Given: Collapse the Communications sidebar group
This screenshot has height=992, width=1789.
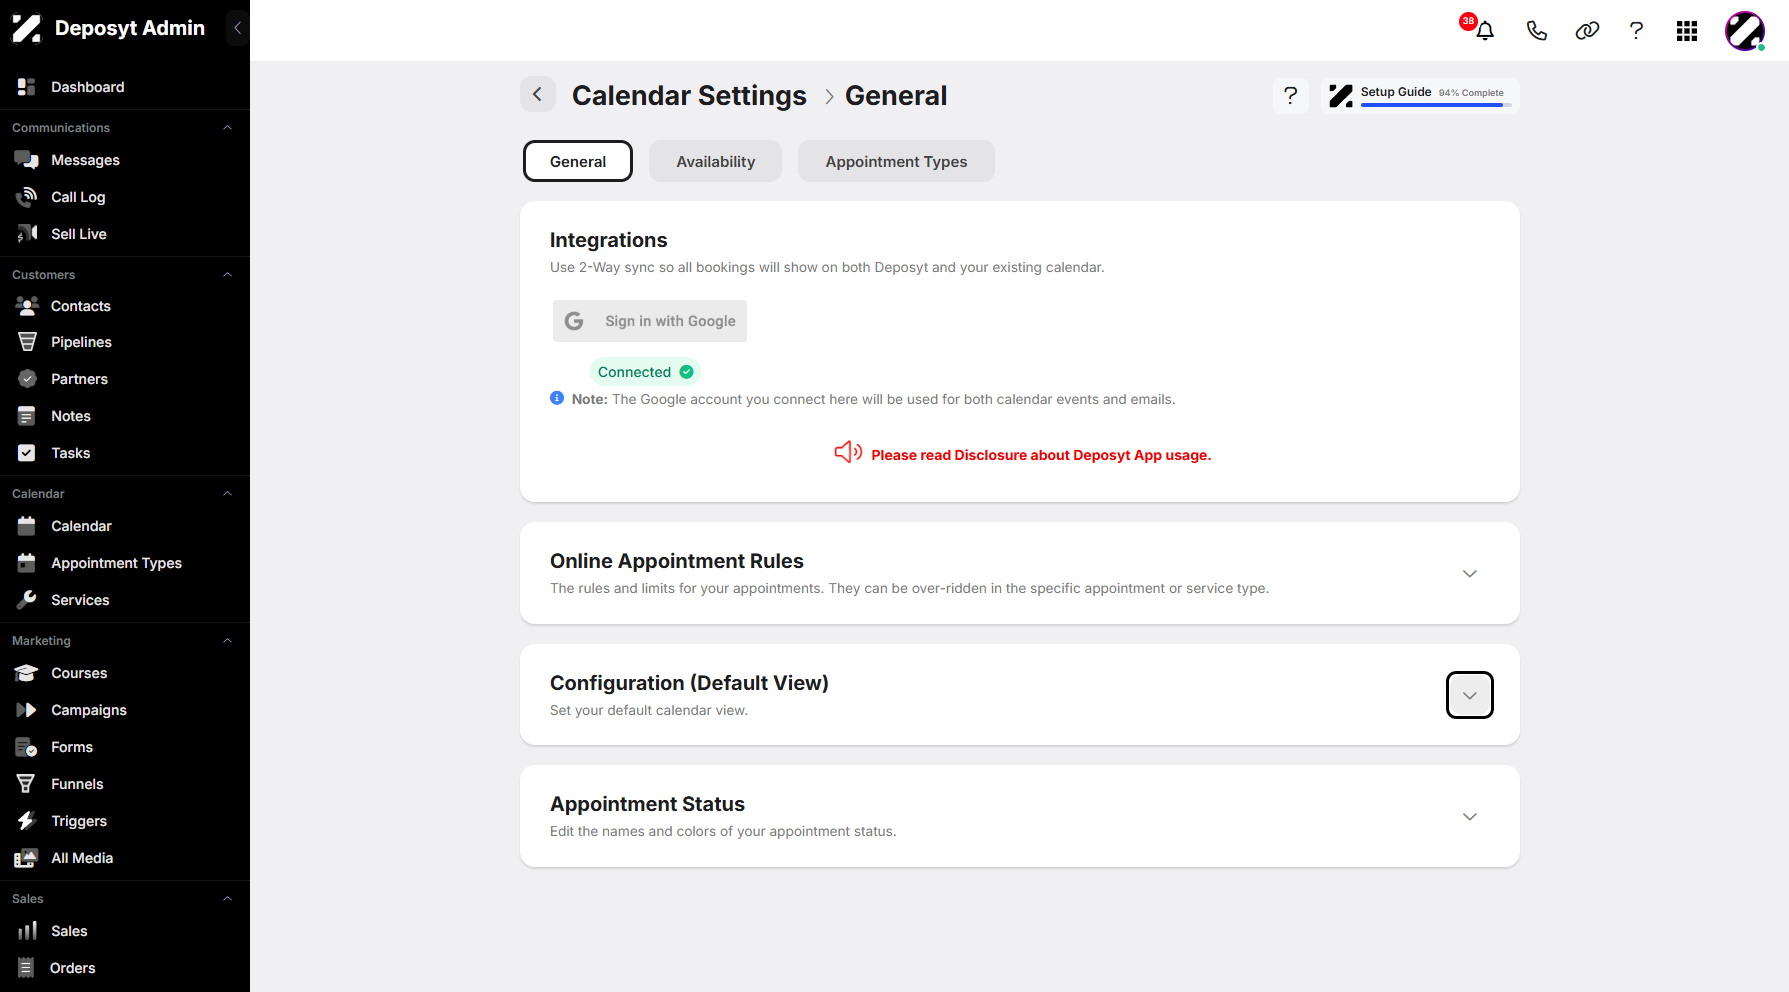Looking at the screenshot, I should (x=227, y=128).
